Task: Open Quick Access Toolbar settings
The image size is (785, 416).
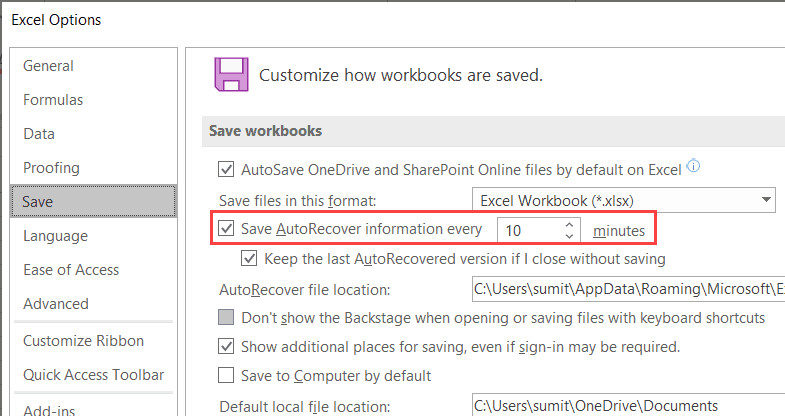Action: [93, 375]
